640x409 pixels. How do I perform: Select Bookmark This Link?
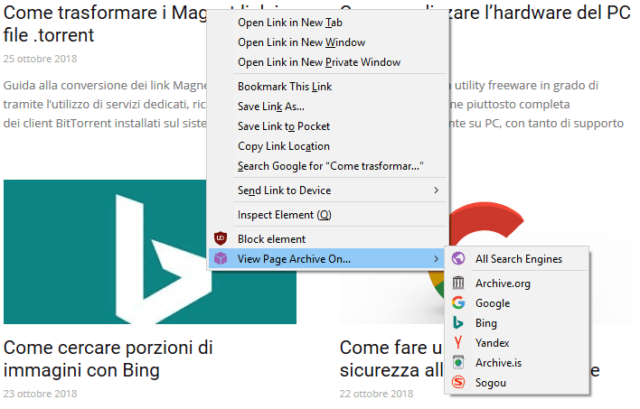(284, 86)
